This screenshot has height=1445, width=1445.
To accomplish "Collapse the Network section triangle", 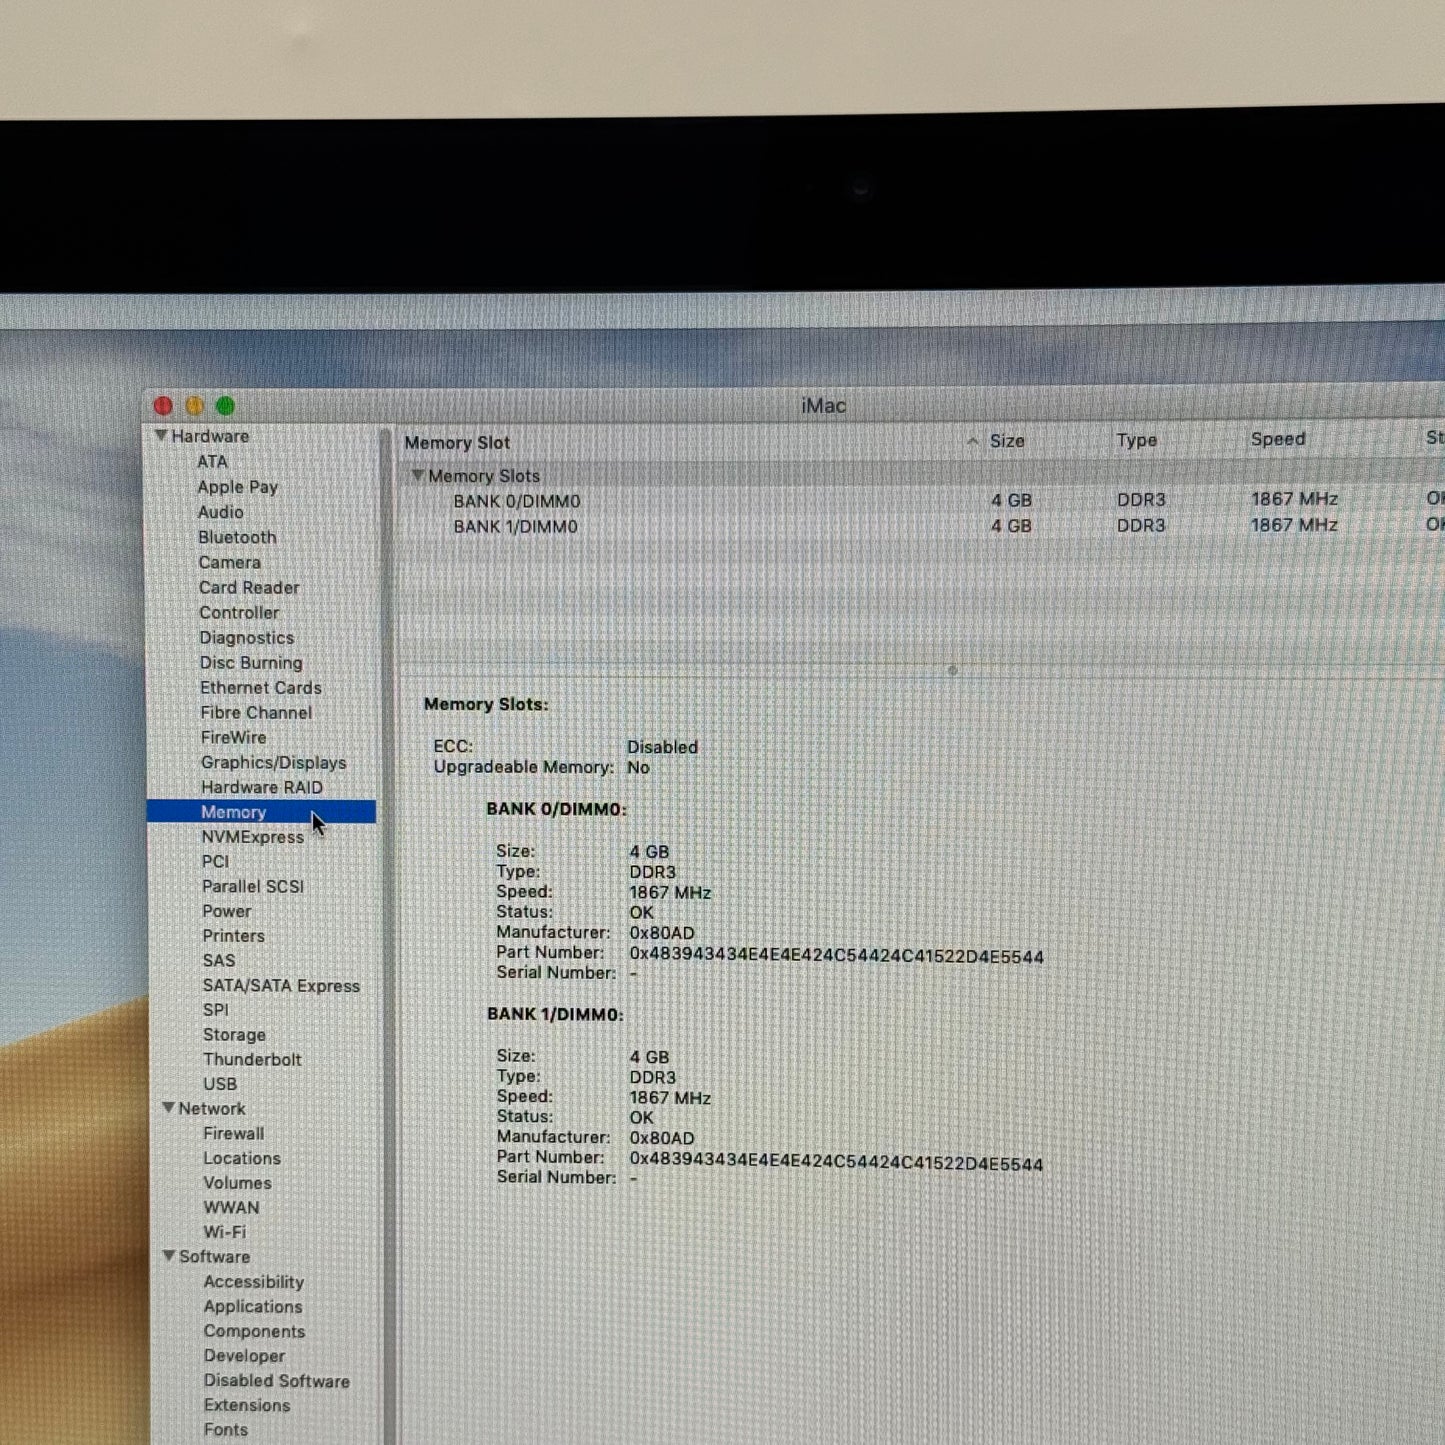I will coord(168,1108).
